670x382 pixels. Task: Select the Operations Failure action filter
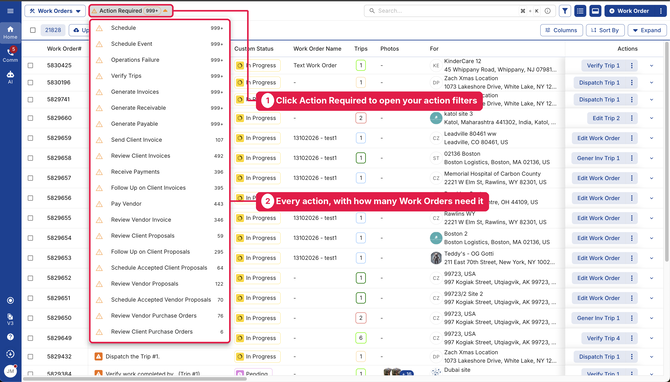(160, 60)
